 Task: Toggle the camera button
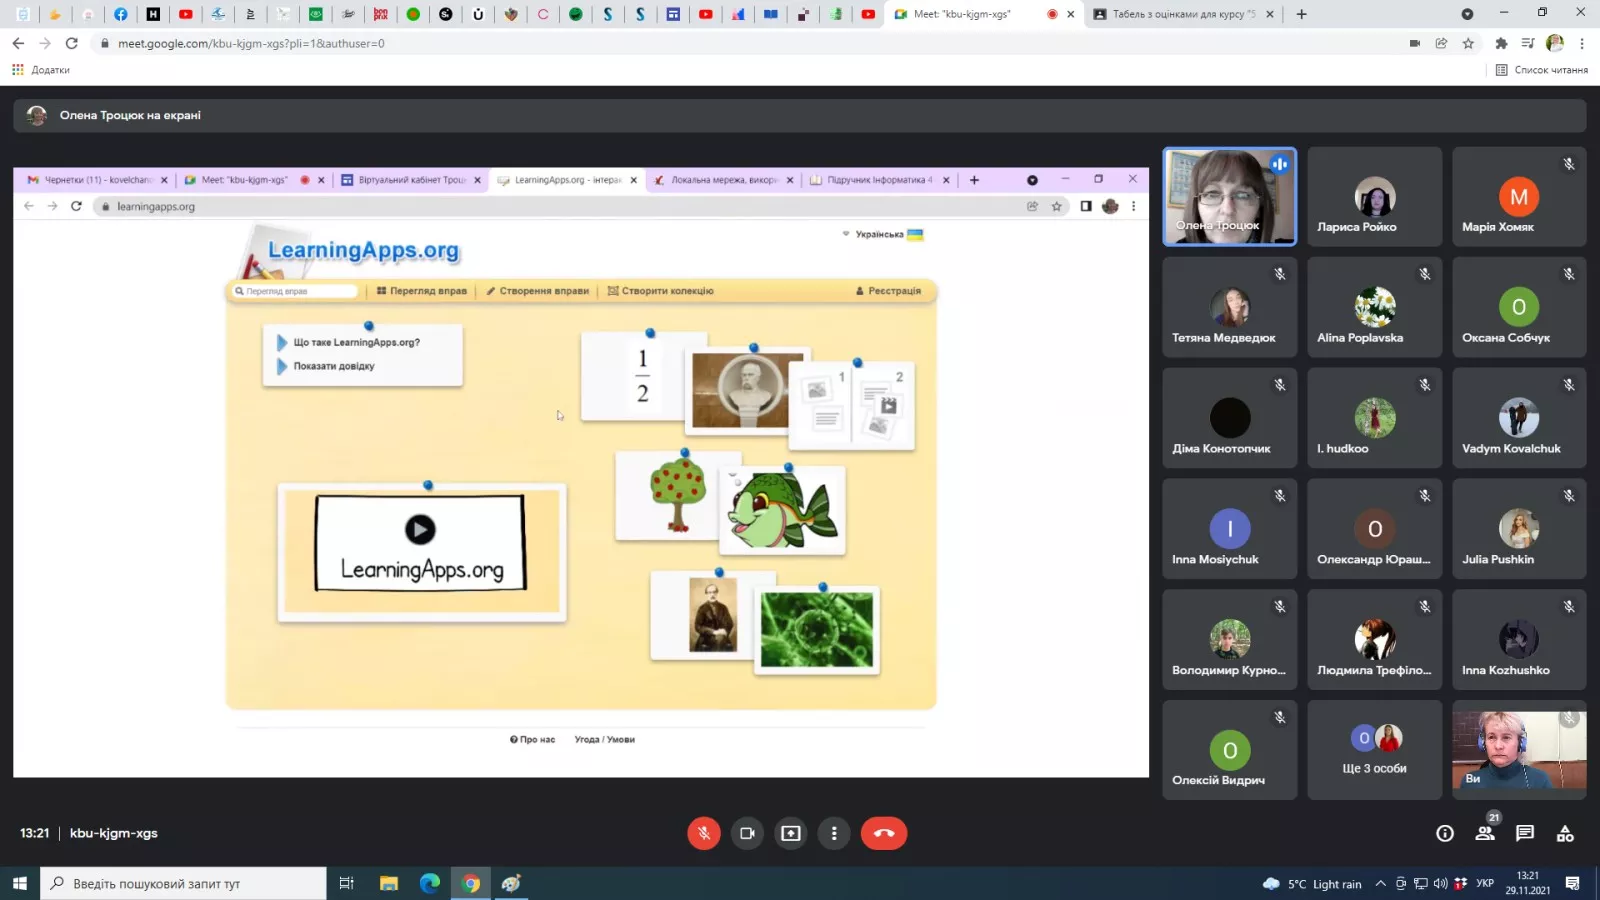(747, 833)
